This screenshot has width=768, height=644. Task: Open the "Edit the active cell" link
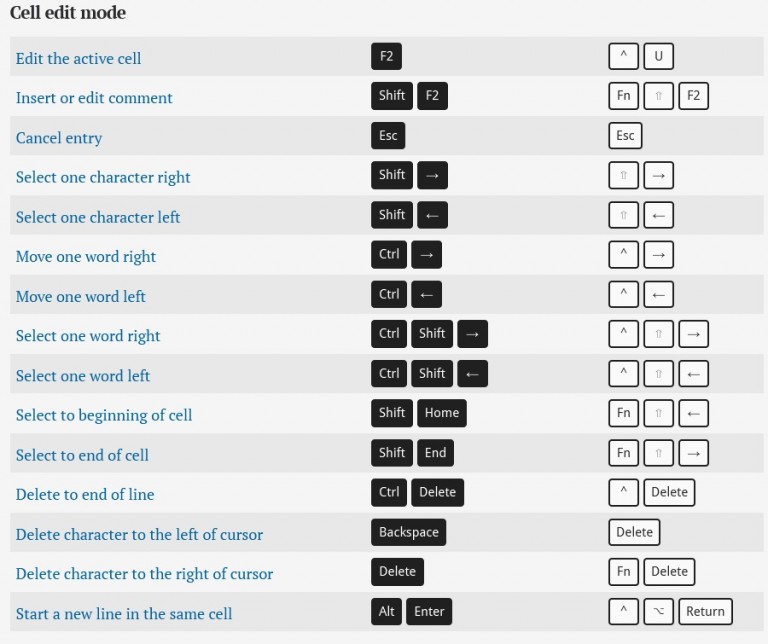pyautogui.click(x=78, y=58)
